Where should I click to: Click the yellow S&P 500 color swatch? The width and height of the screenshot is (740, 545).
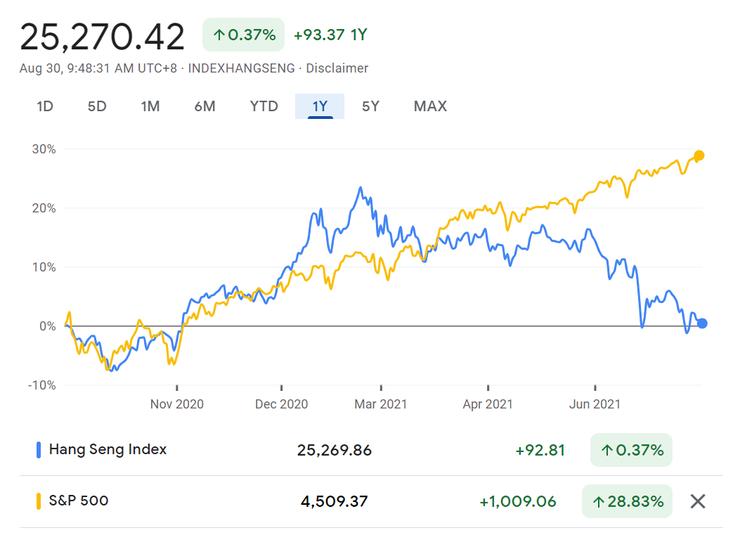38,501
